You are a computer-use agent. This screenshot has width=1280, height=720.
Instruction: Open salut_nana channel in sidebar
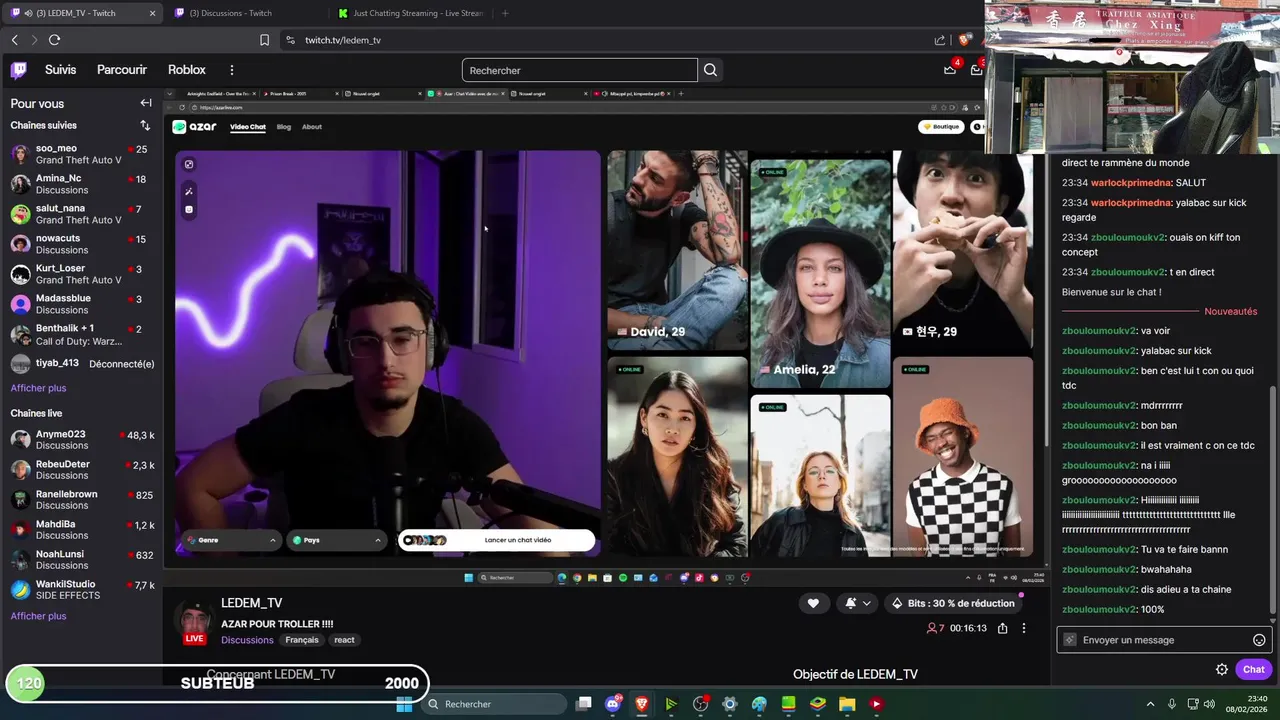(x=82, y=214)
